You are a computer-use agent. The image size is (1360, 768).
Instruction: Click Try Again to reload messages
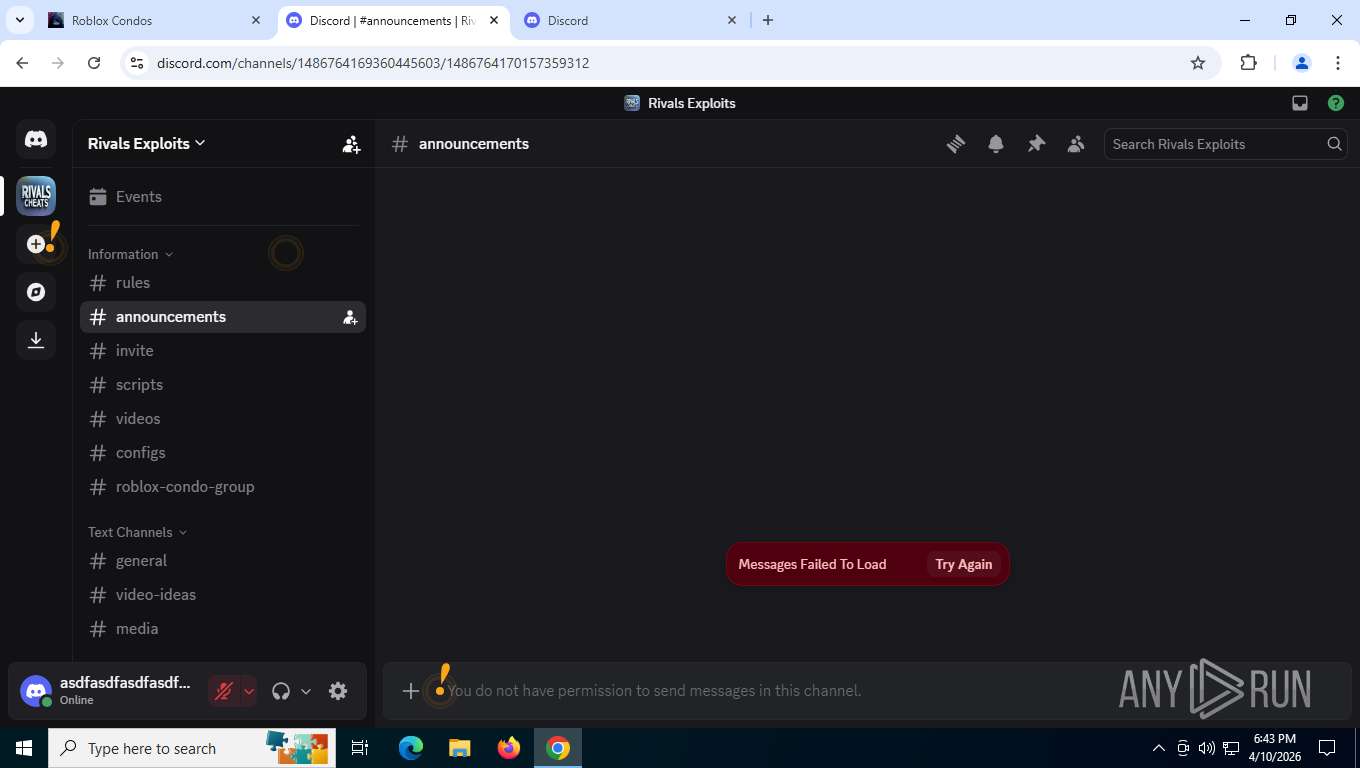coord(964,564)
